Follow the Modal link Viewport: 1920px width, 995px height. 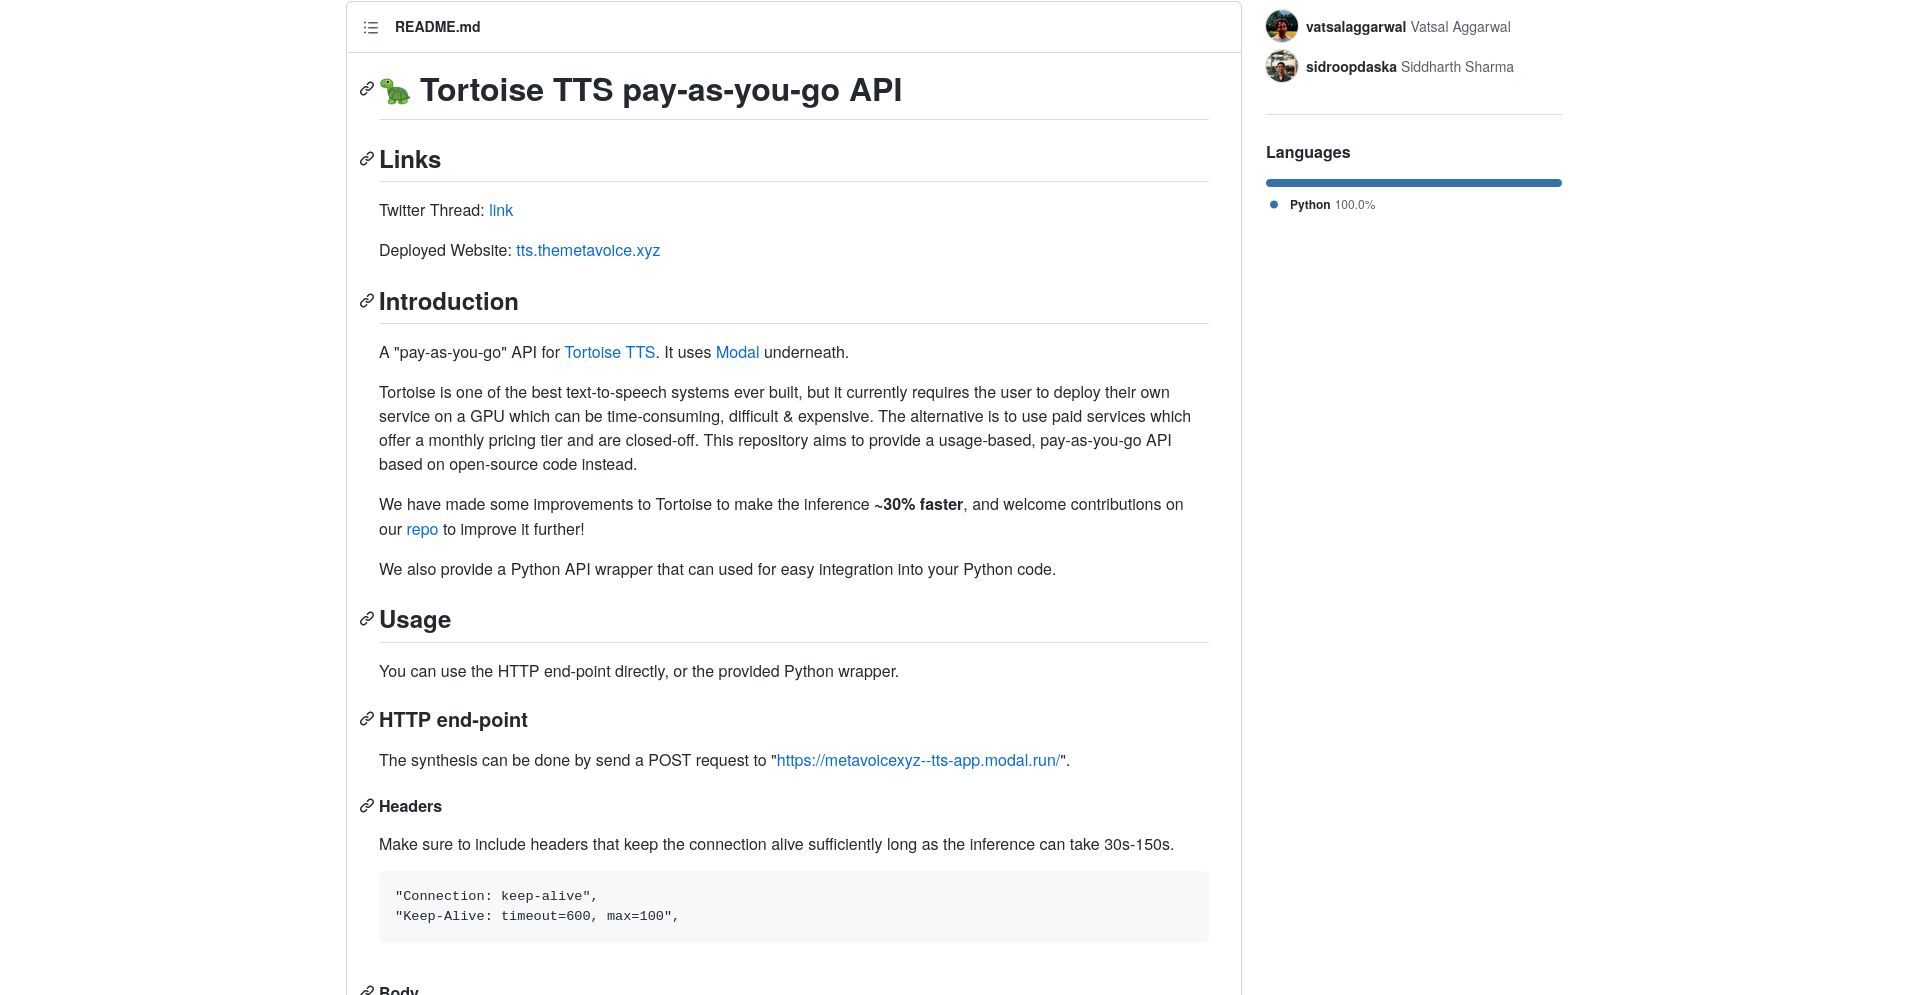737,353
